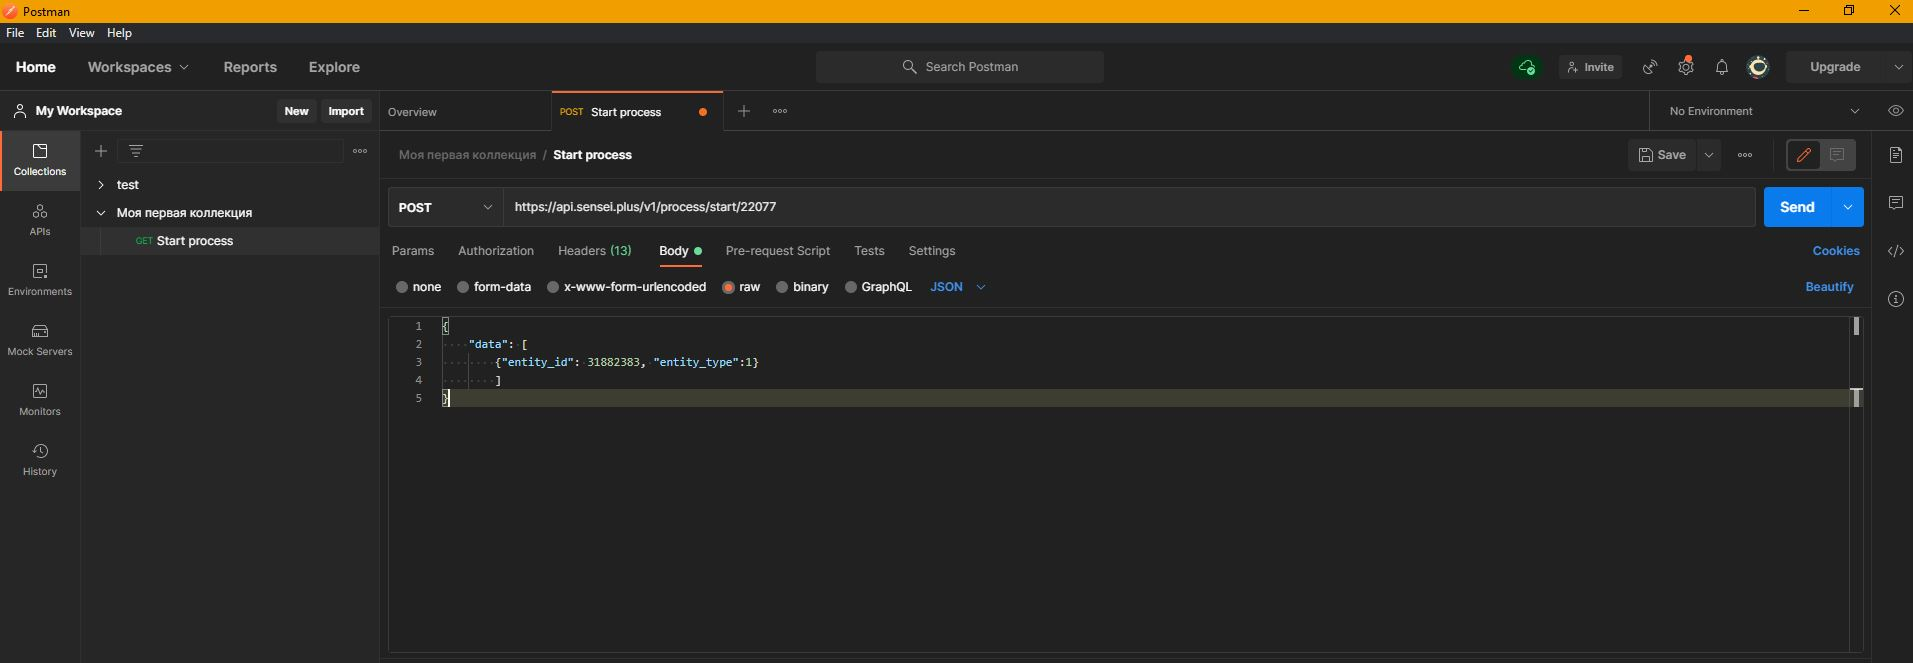This screenshot has height=663, width=1913.
Task: Switch to the Authorization tab
Action: tap(496, 251)
